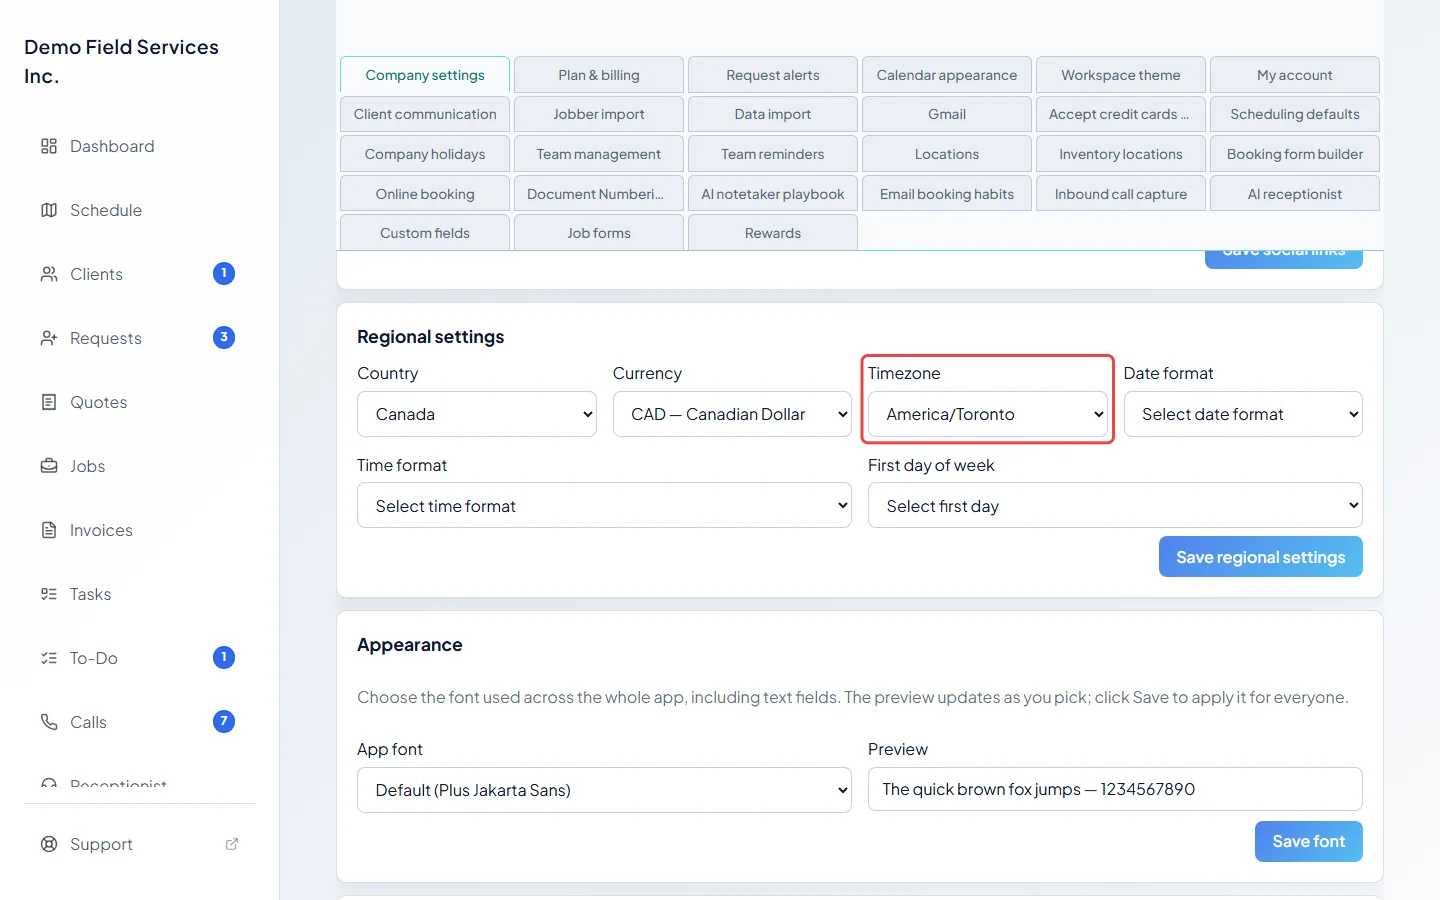Open the Workspace theme tab
Screen dimensions: 1440x900
coord(1121,75)
